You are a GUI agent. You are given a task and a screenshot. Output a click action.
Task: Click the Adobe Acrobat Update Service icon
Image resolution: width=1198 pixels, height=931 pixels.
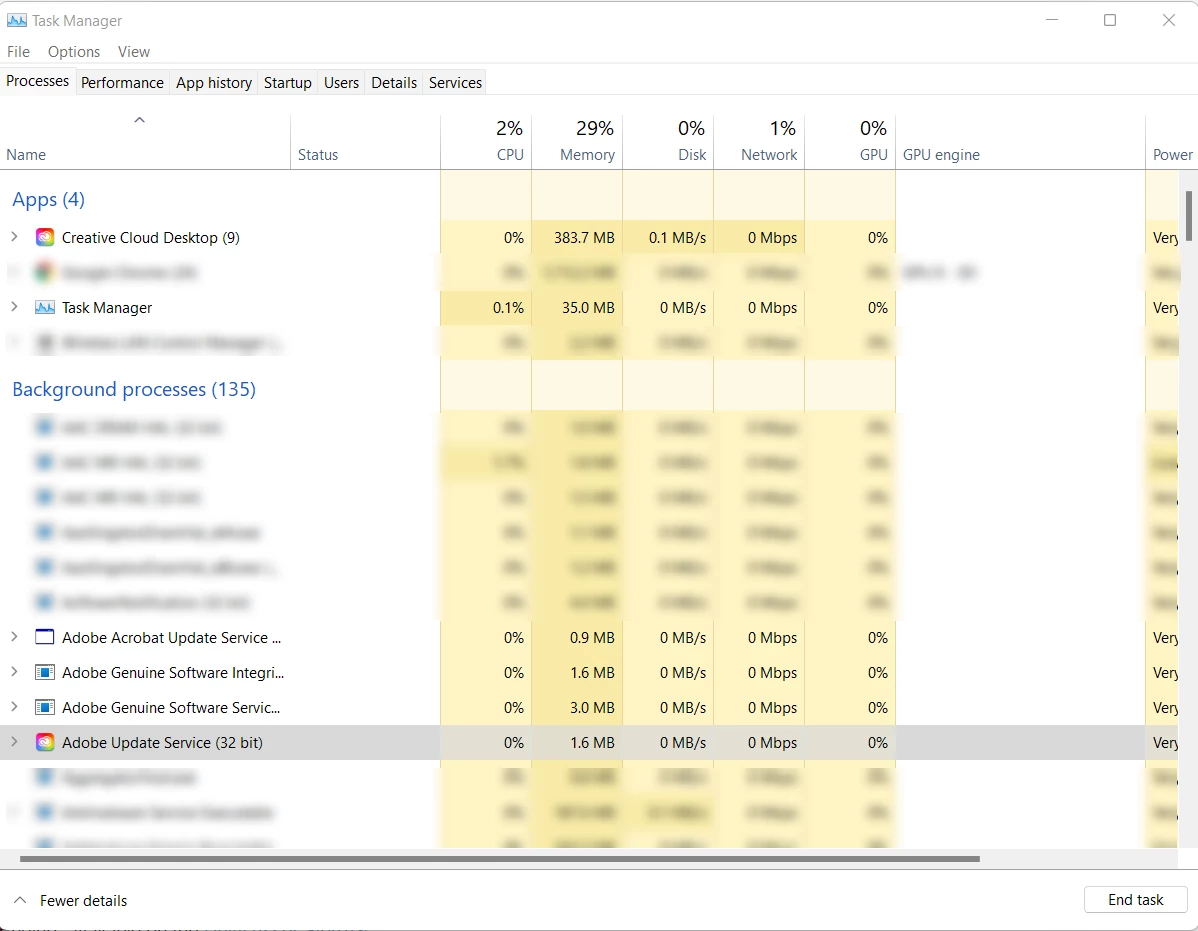[45, 637]
